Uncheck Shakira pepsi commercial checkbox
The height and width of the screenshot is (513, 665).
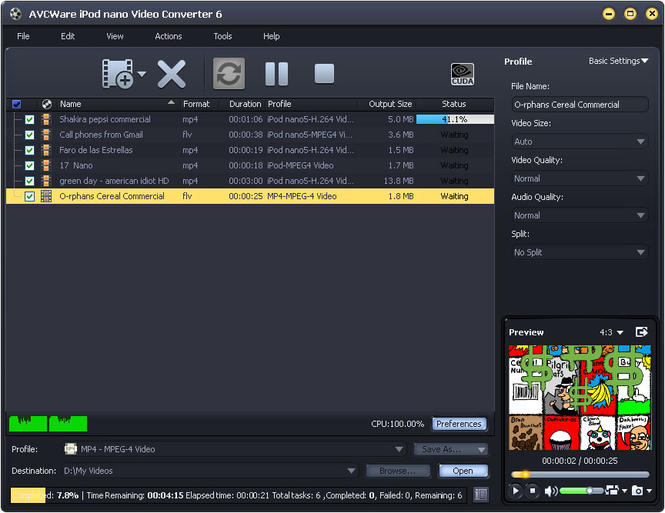(x=29, y=120)
